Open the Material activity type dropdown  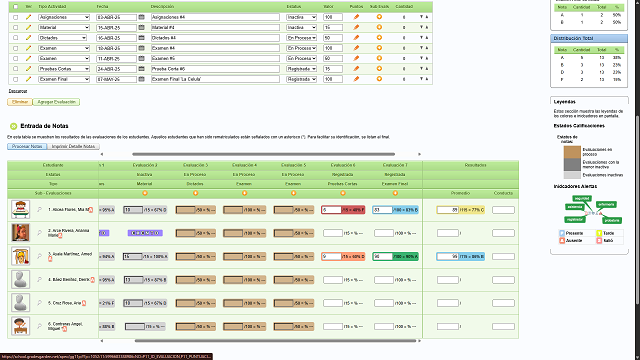click(x=64, y=27)
